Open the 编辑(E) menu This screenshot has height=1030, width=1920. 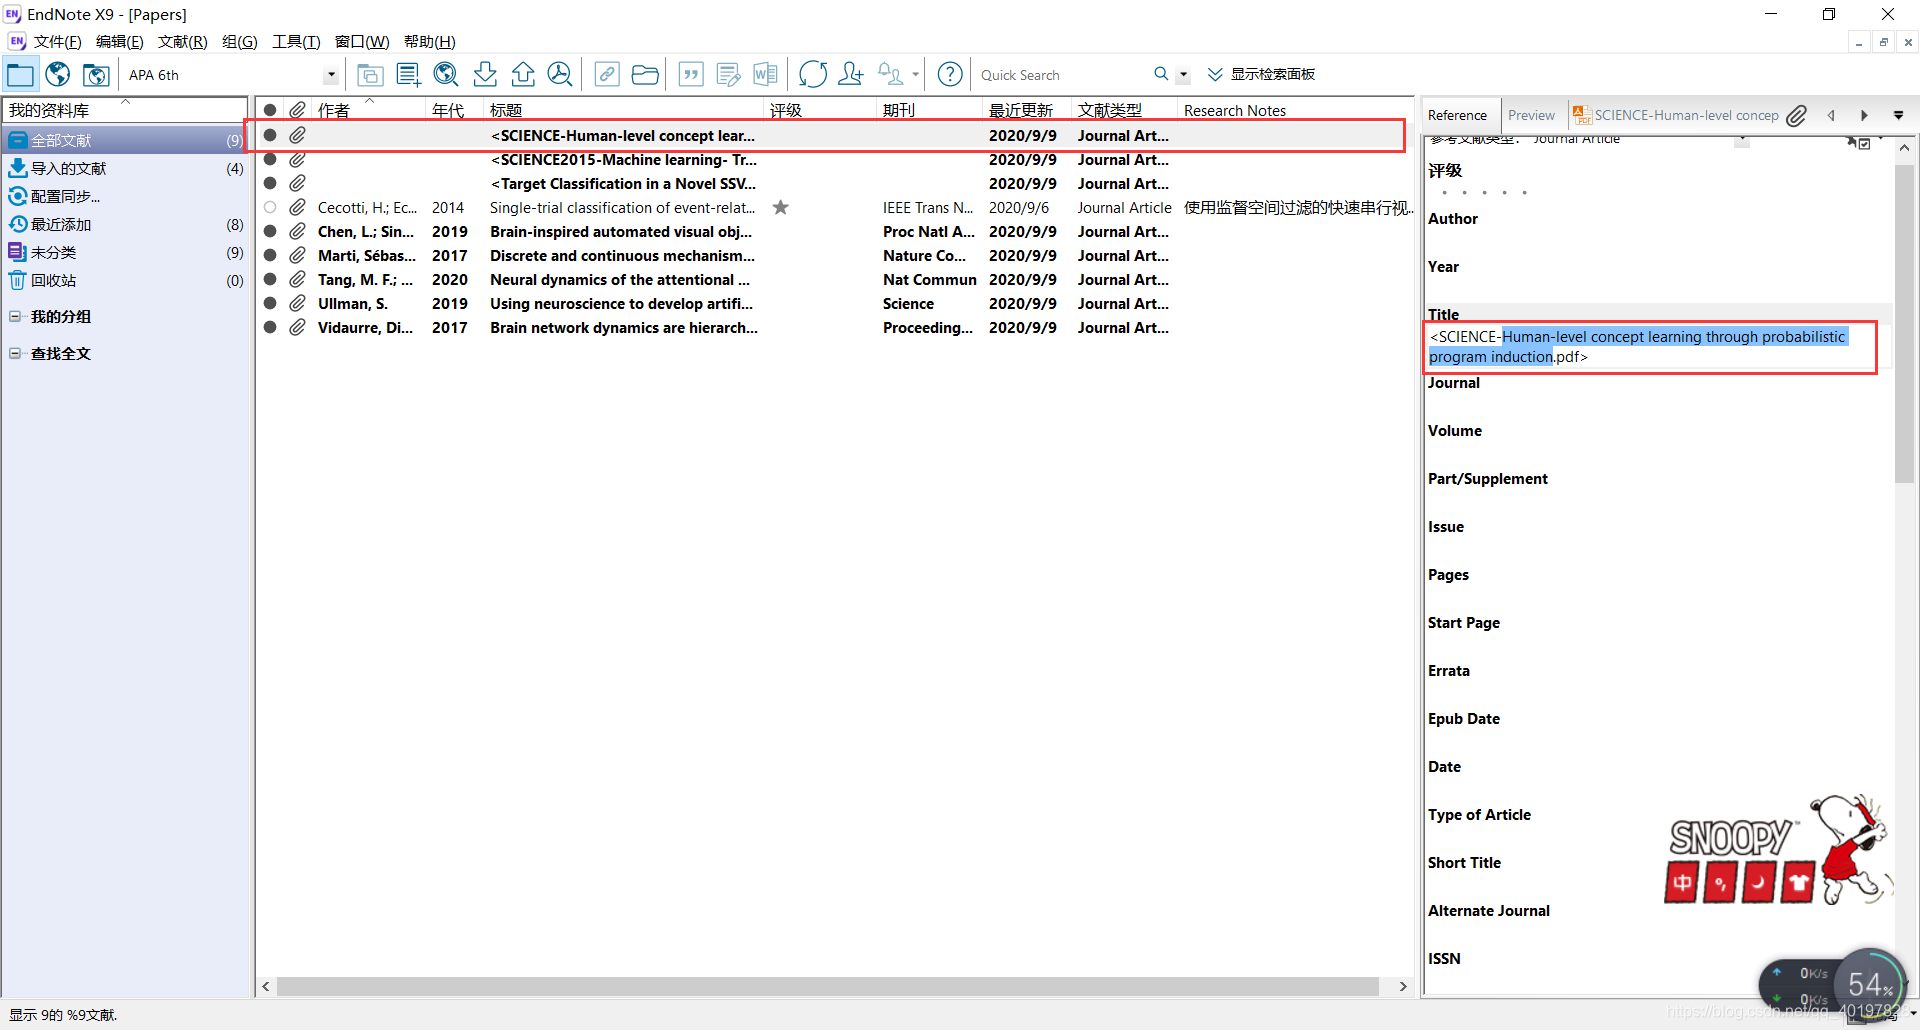click(x=119, y=41)
